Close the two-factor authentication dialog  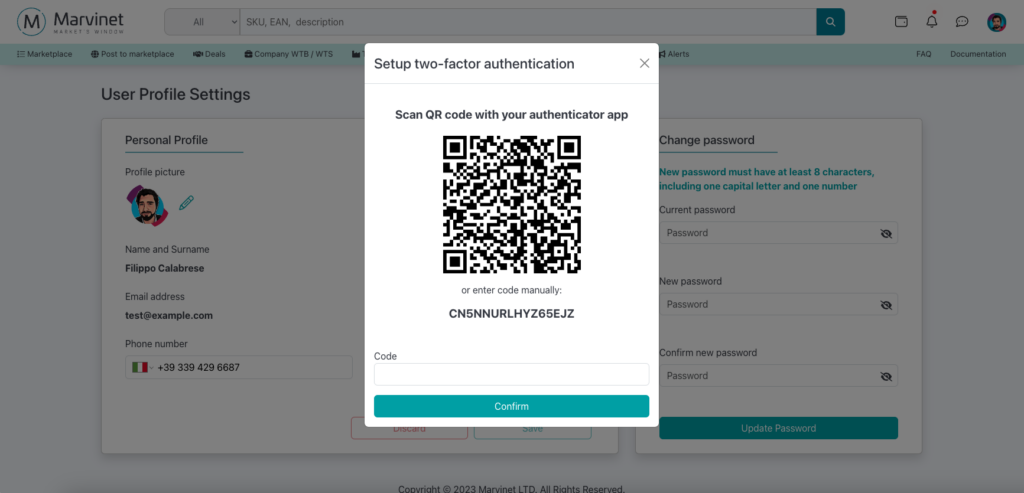[644, 63]
